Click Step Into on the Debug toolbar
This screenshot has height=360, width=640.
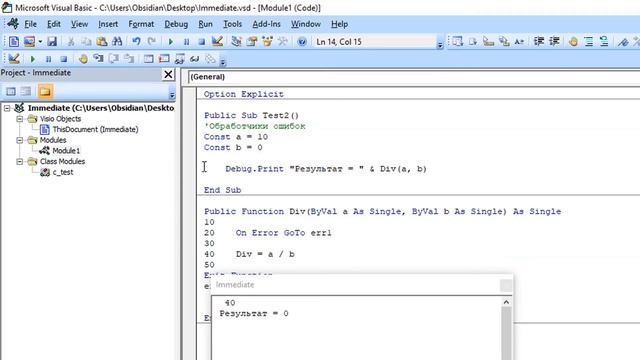[98, 59]
